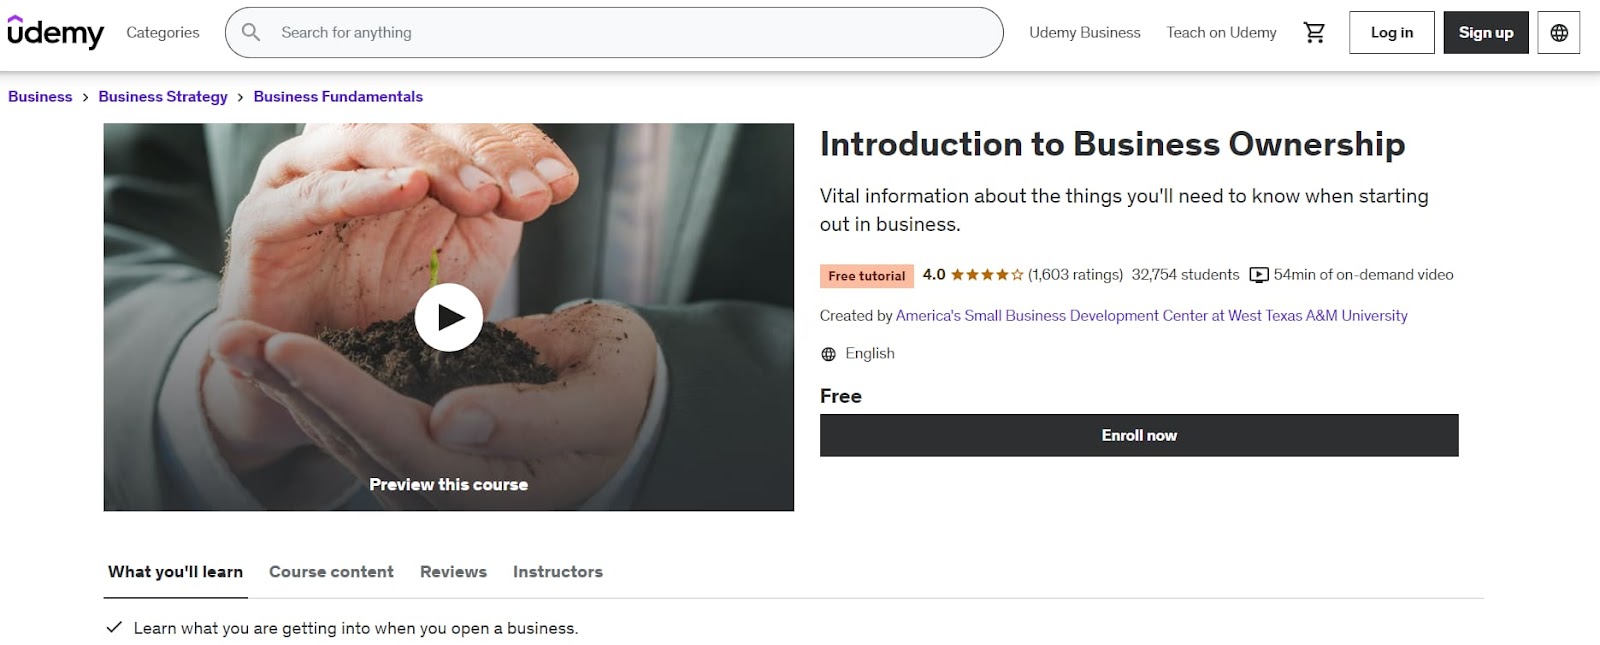The height and width of the screenshot is (645, 1600).
Task: Click the globe icon beside English
Action: click(x=828, y=354)
